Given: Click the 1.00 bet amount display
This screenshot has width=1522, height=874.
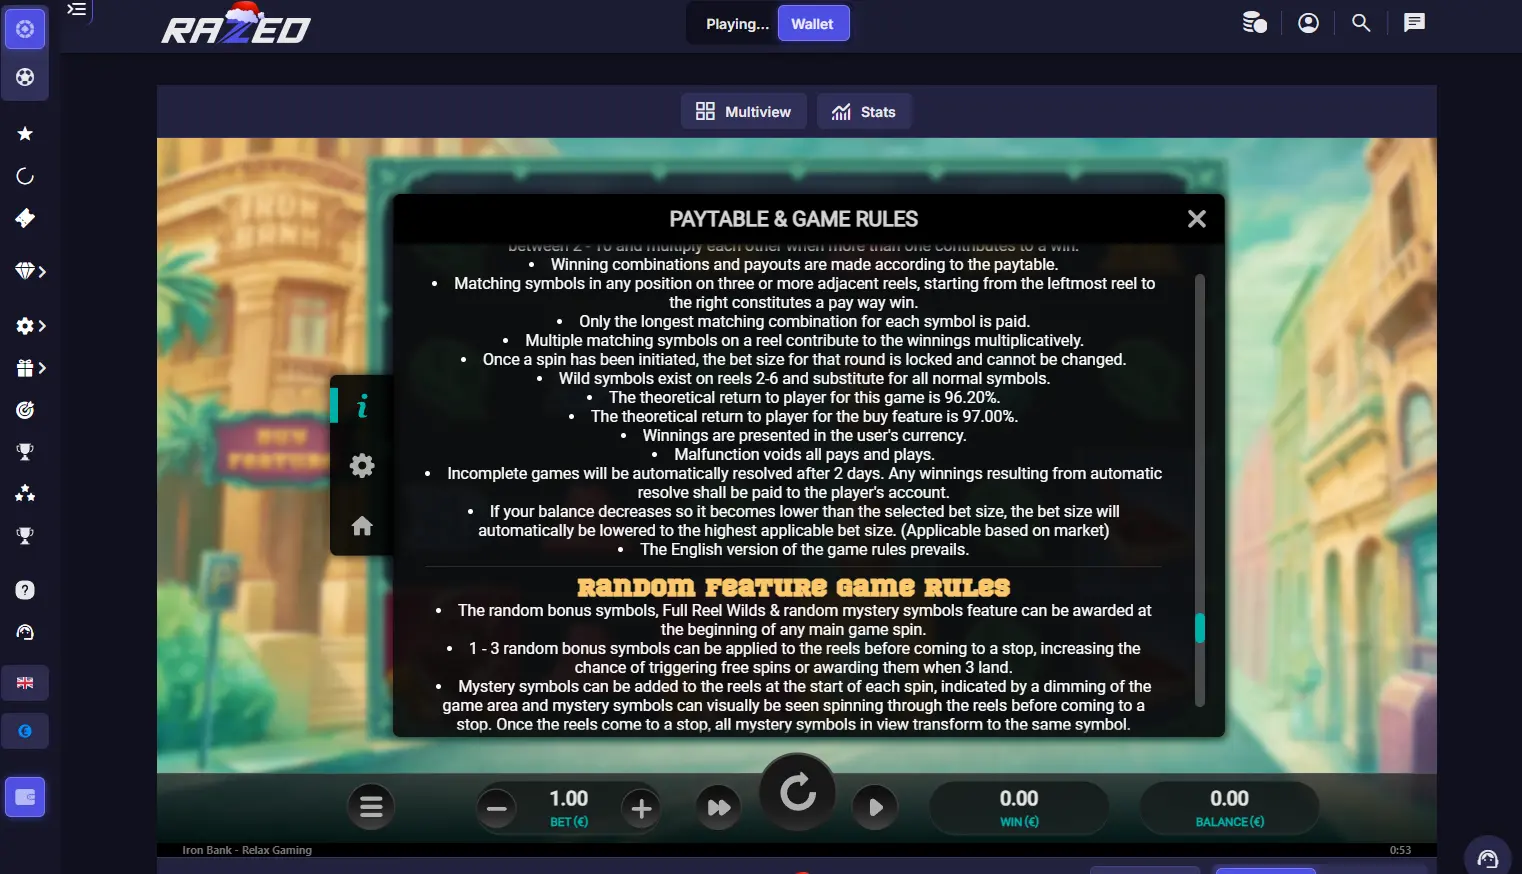Looking at the screenshot, I should [569, 798].
